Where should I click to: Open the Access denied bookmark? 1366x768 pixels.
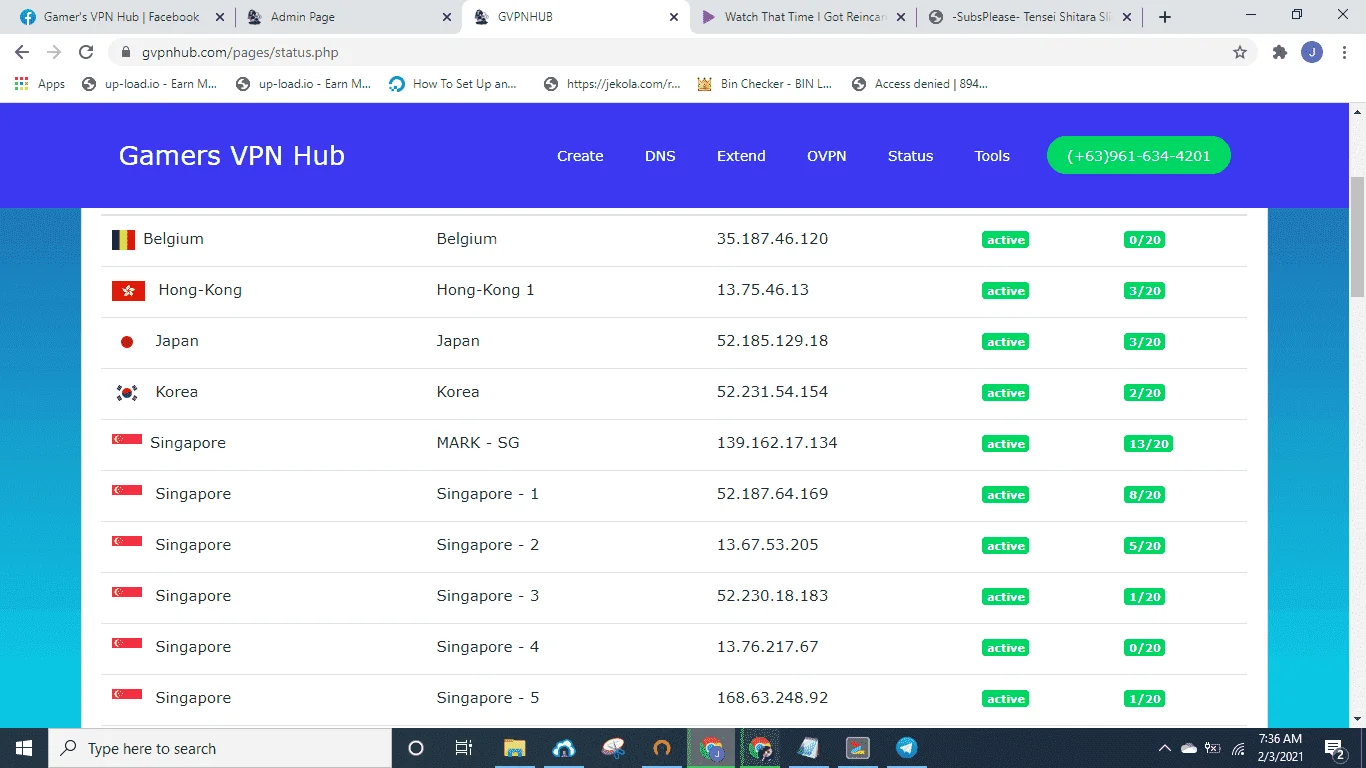[x=920, y=84]
